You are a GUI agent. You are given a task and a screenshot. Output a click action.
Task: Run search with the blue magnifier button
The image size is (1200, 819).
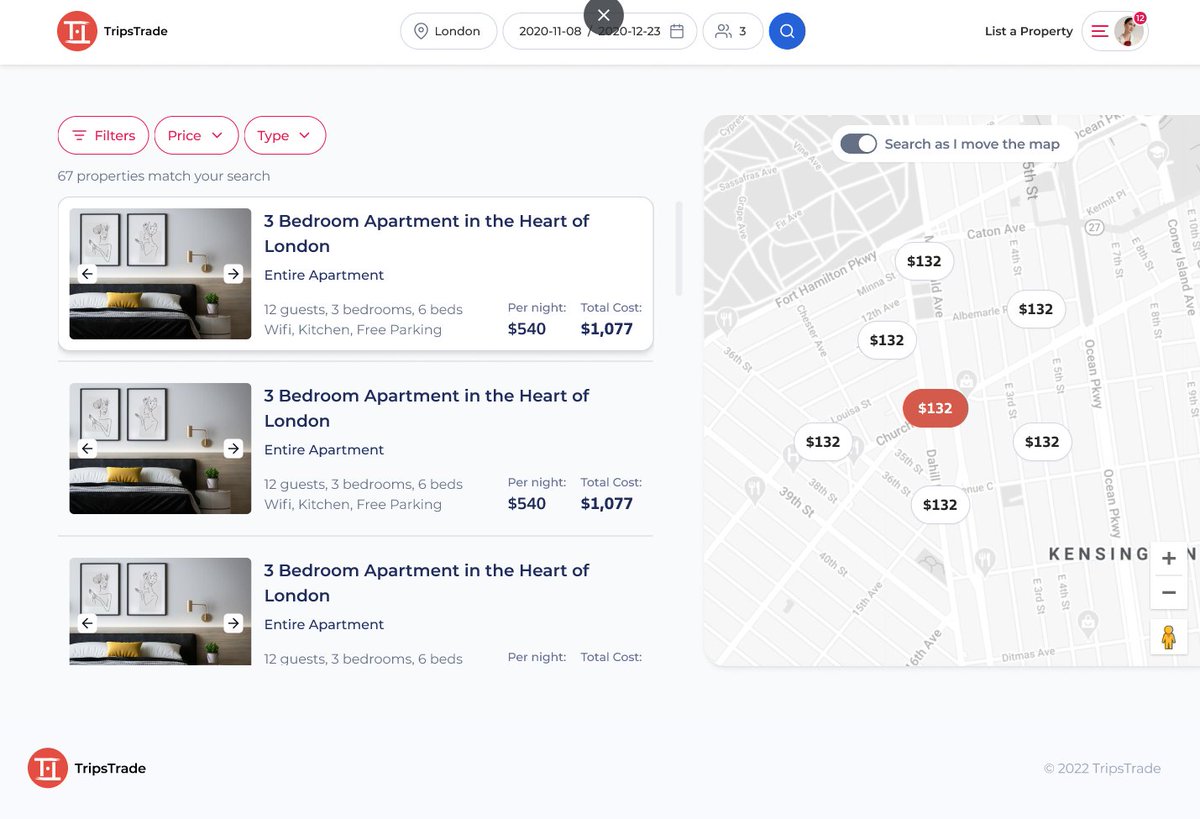coord(787,31)
